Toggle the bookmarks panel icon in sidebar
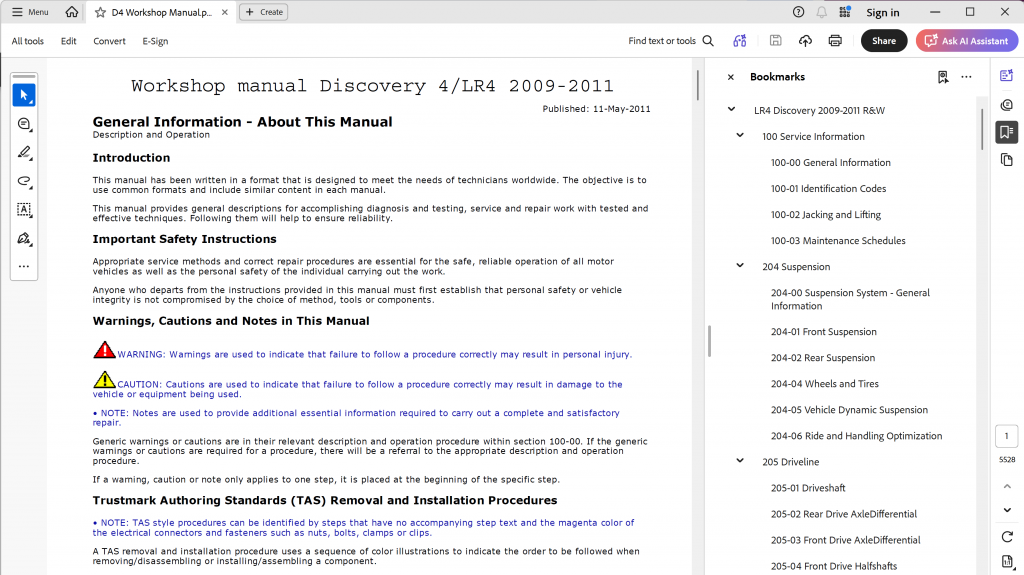The width and height of the screenshot is (1024, 575). coord(1006,132)
